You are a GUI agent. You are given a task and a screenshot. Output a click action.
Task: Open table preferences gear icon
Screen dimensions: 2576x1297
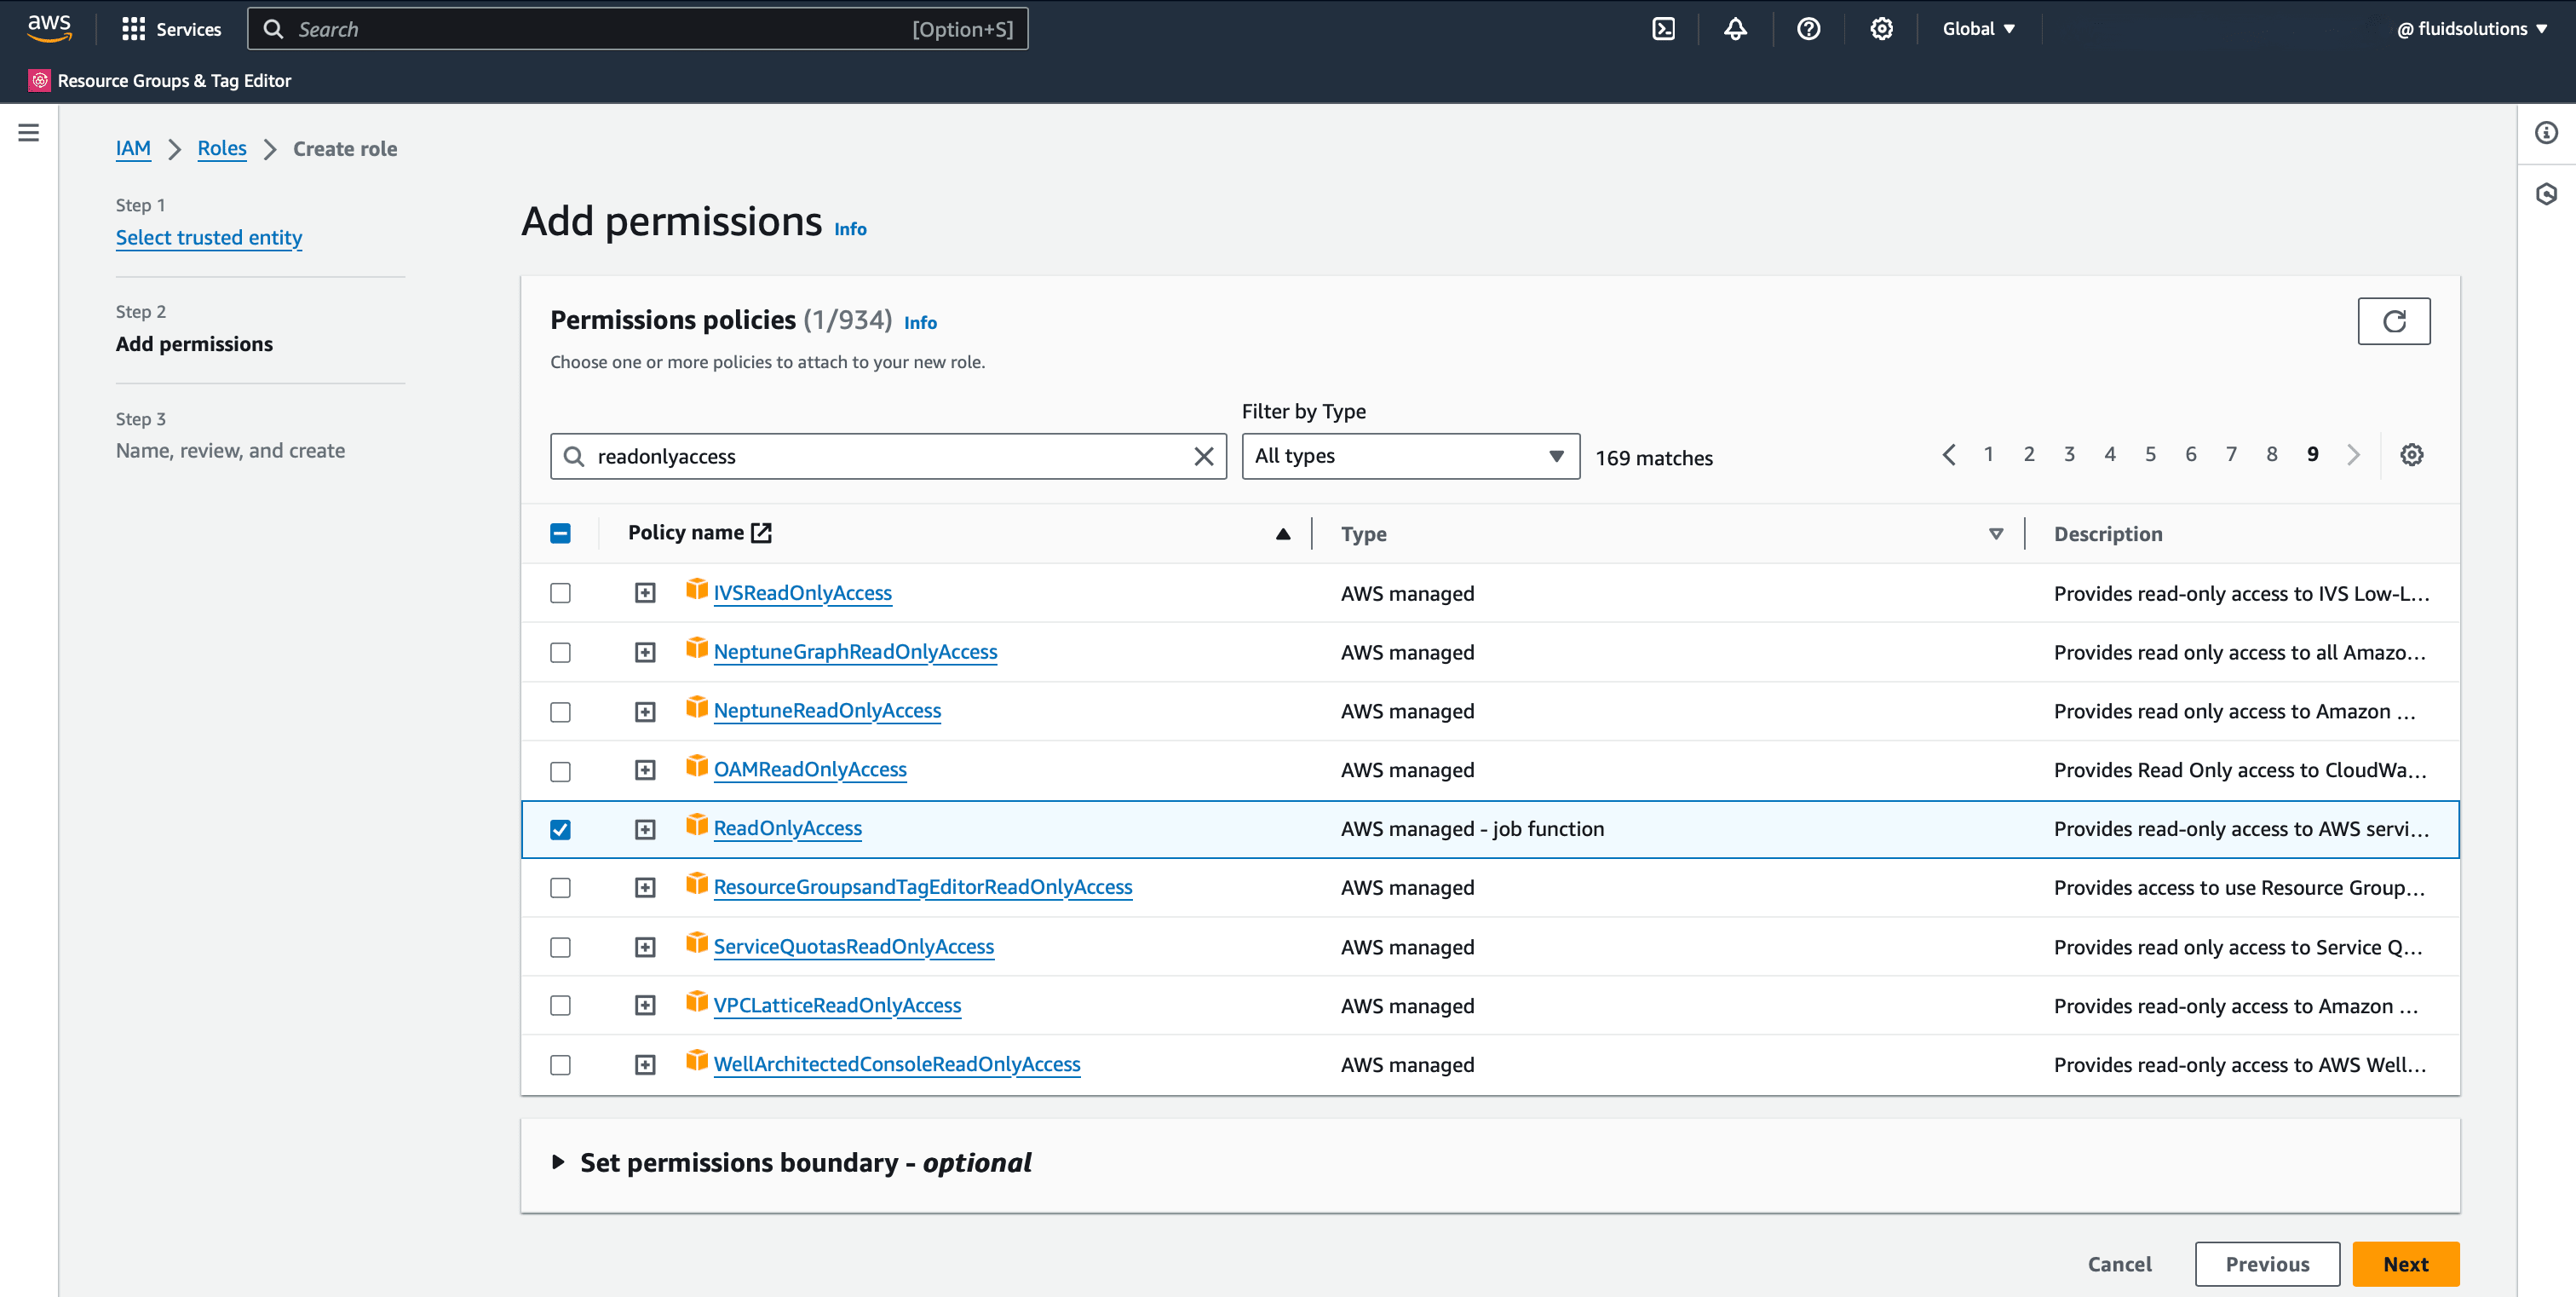click(x=2411, y=455)
